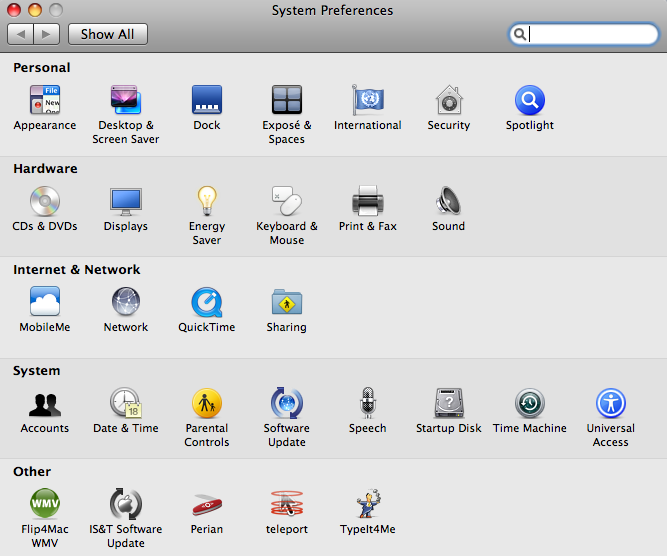Go forward with the right arrow button
This screenshot has height=556, width=667.
46,34
